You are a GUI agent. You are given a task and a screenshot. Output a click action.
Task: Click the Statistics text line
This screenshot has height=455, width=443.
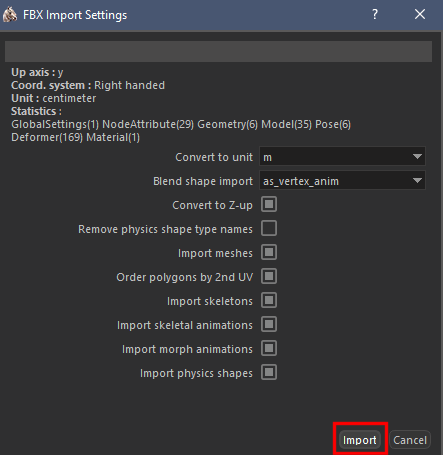click(36, 111)
